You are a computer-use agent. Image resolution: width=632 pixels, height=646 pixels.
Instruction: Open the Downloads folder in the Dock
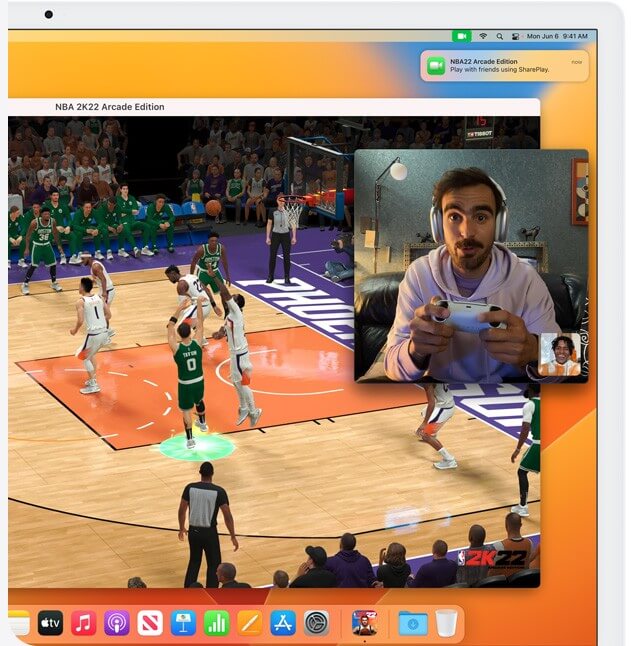click(413, 624)
